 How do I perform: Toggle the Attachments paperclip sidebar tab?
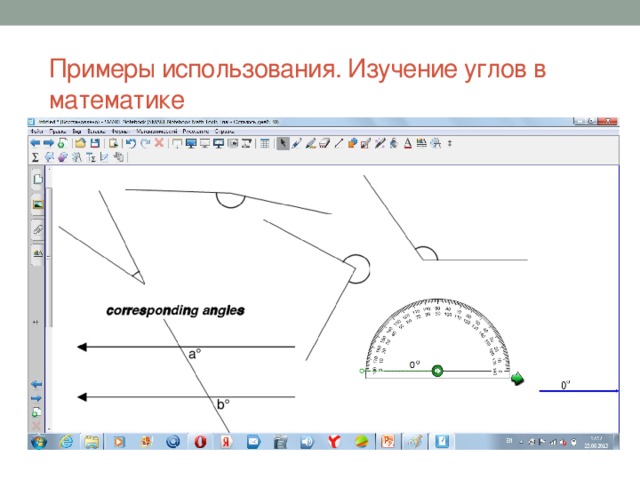pos(37,229)
